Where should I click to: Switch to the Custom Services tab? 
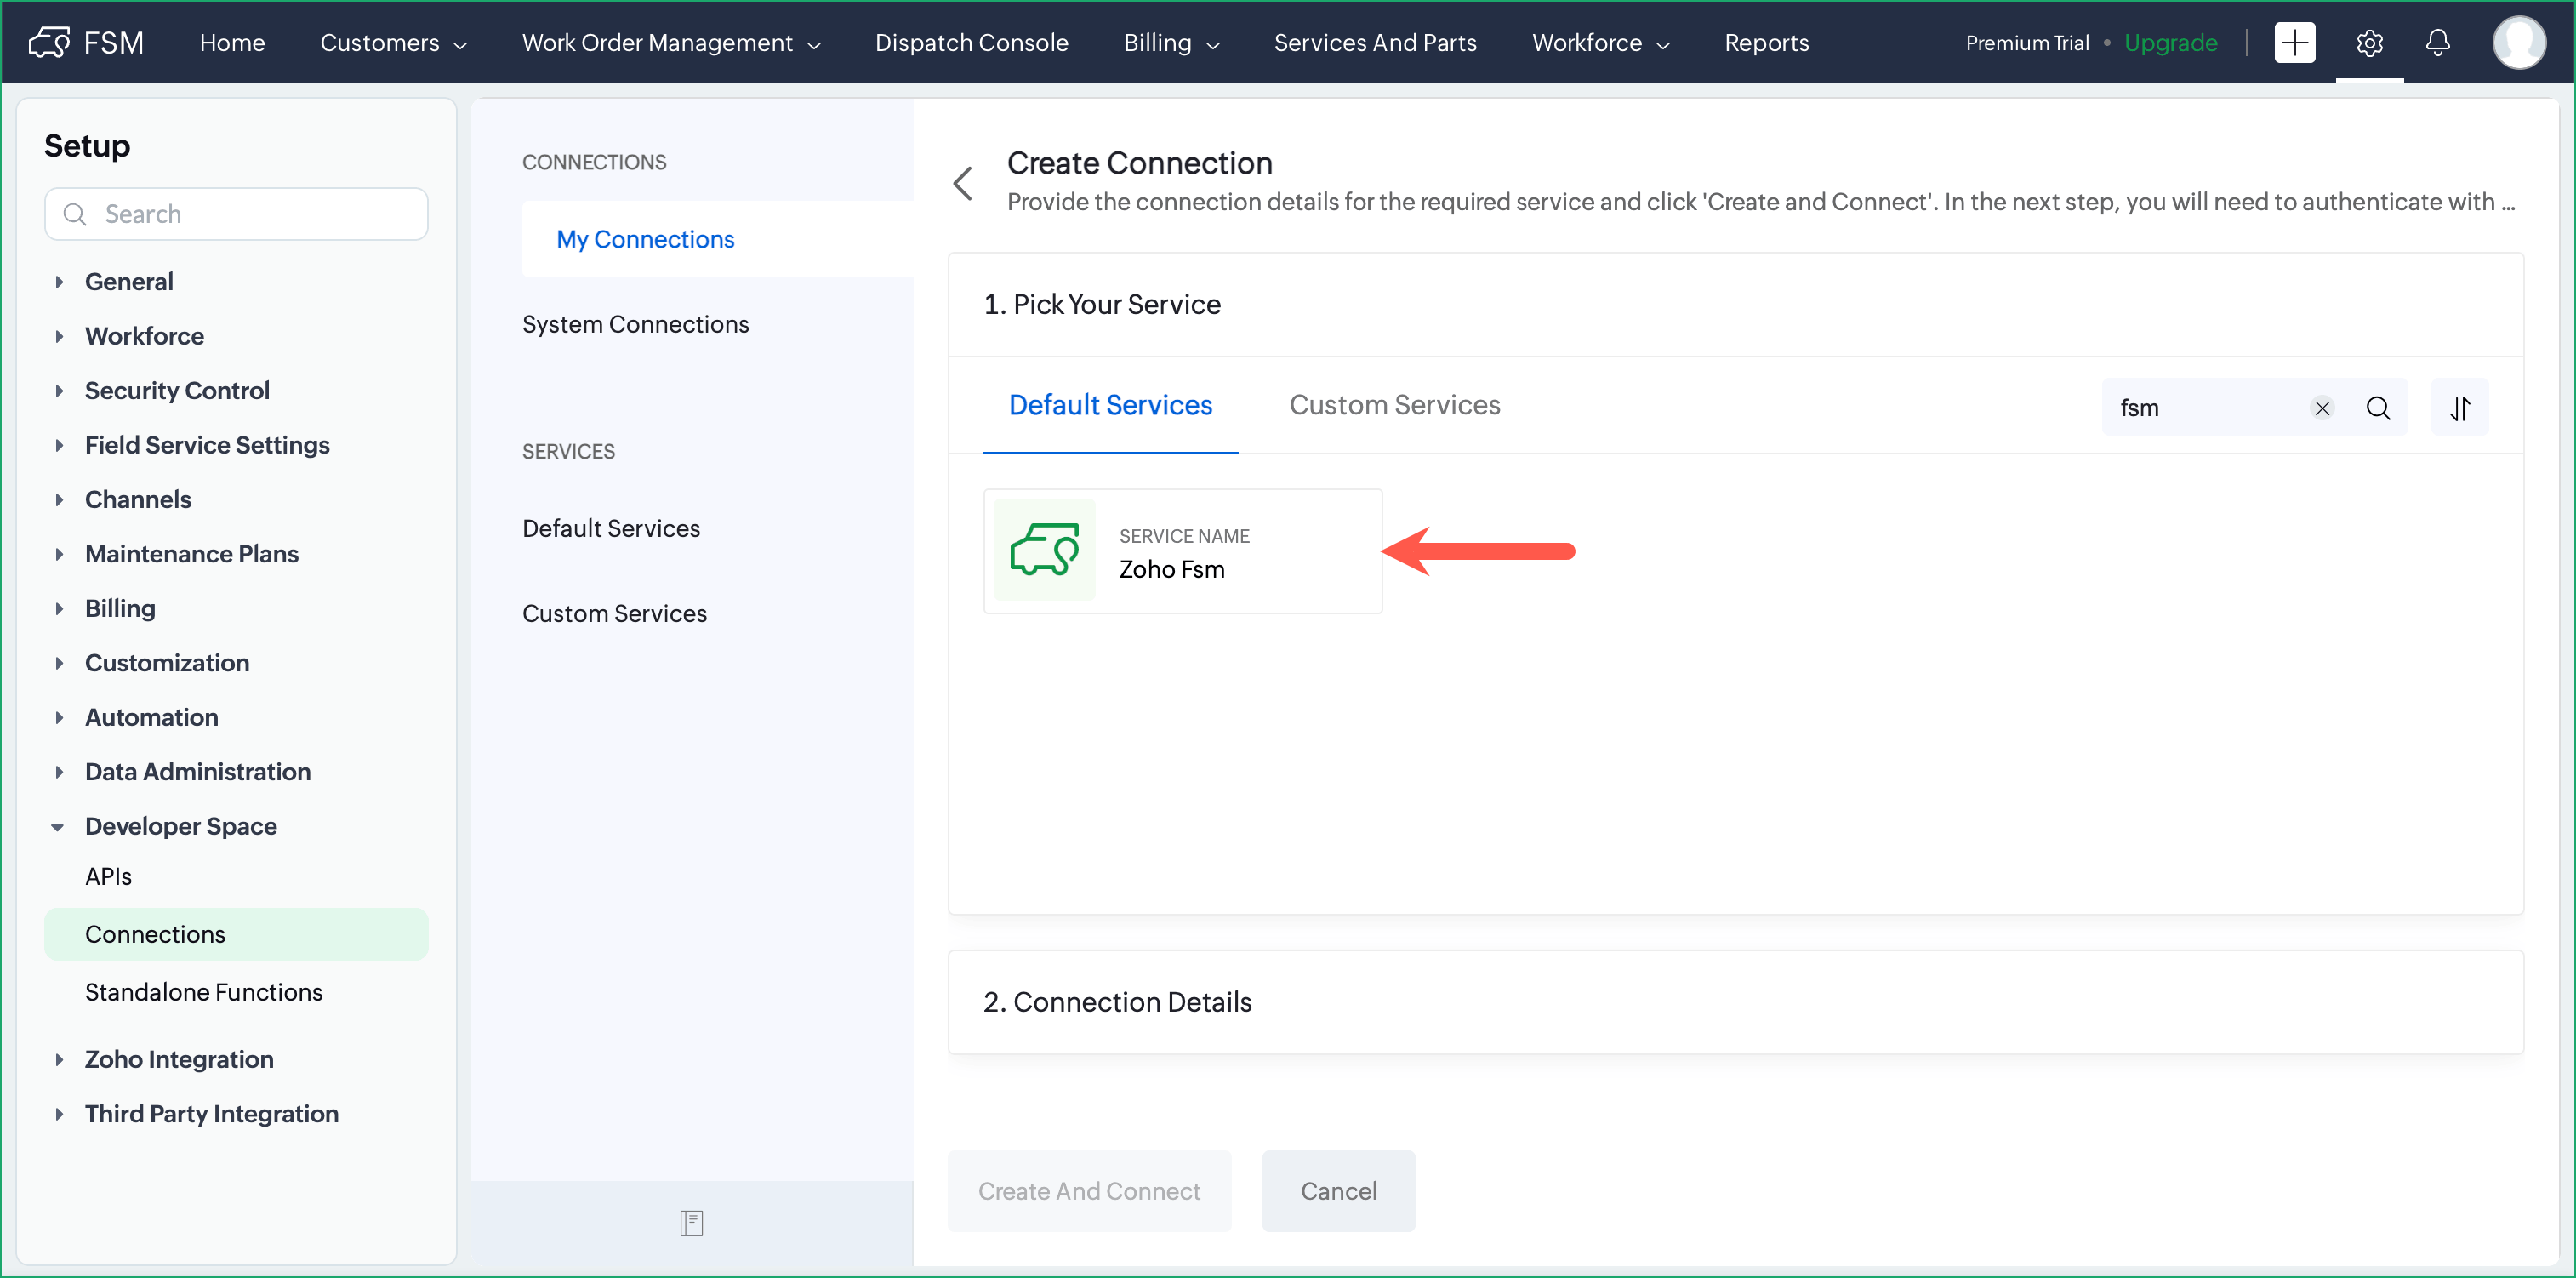[x=1394, y=405]
